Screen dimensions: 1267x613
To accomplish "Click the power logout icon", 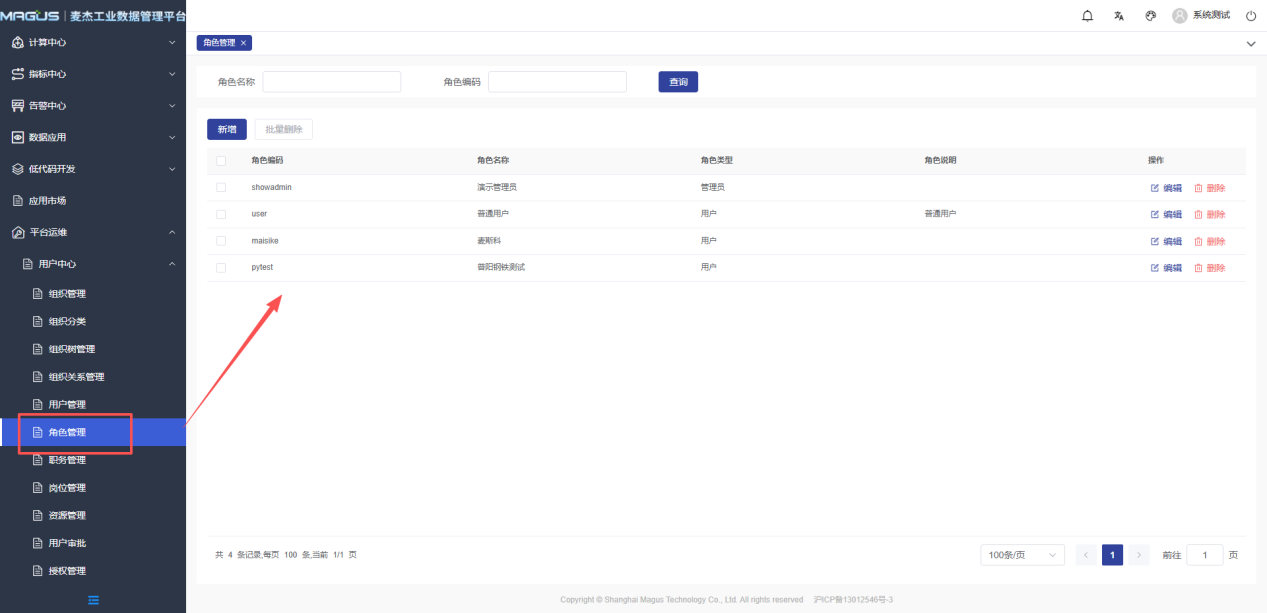I will 1250,16.
